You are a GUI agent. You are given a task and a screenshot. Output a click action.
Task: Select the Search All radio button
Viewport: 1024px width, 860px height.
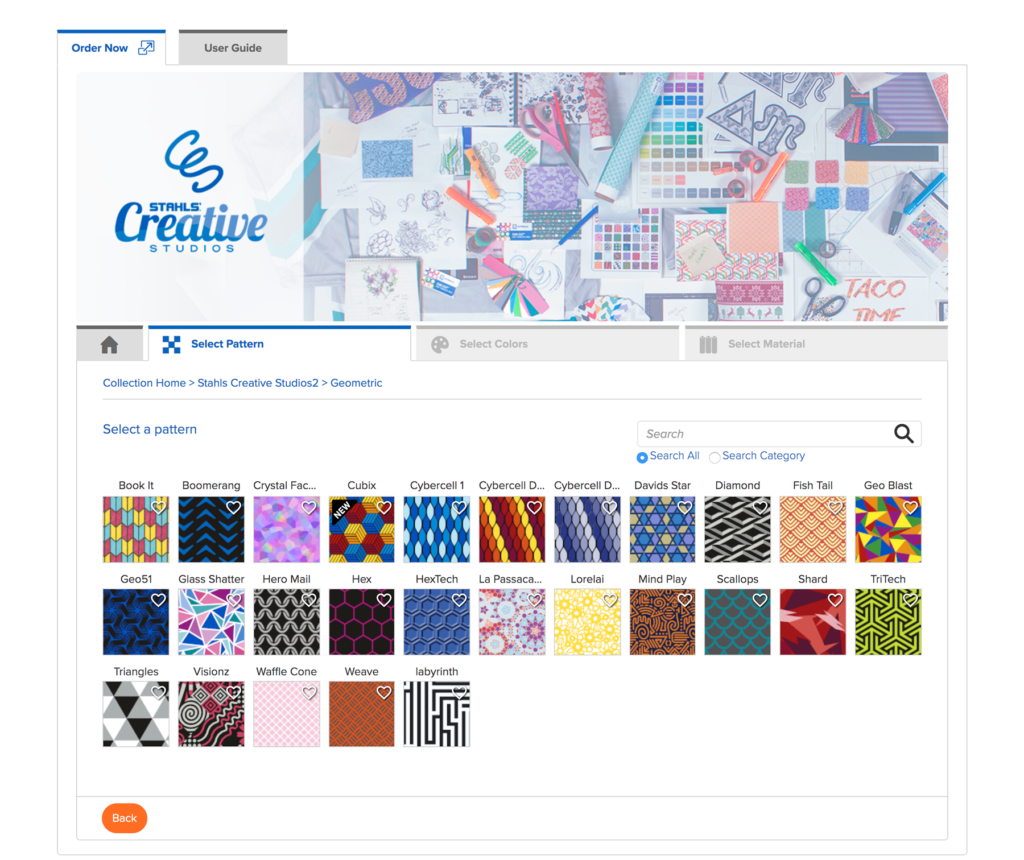642,457
